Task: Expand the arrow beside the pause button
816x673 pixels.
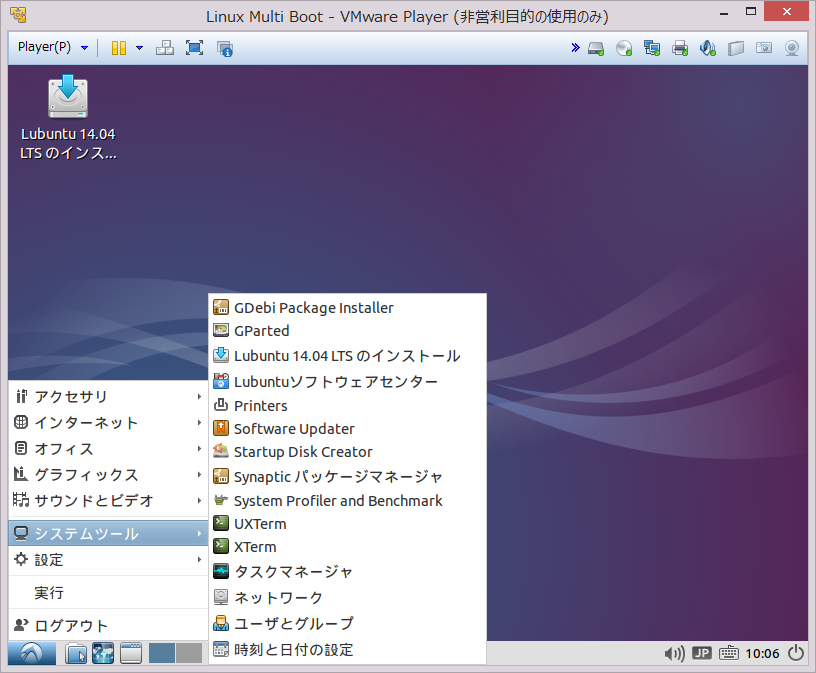Action: tap(139, 48)
